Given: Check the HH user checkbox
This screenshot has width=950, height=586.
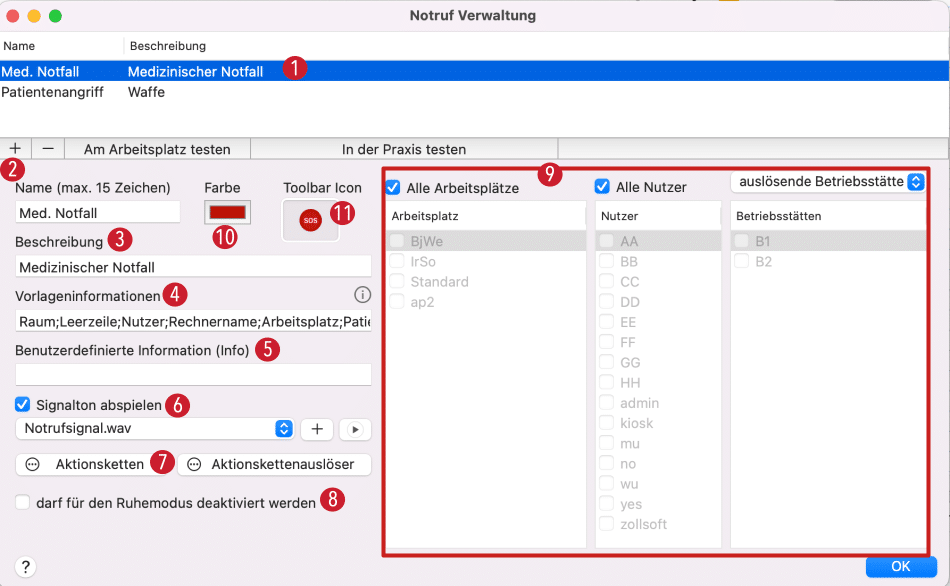Looking at the screenshot, I should 606,382.
